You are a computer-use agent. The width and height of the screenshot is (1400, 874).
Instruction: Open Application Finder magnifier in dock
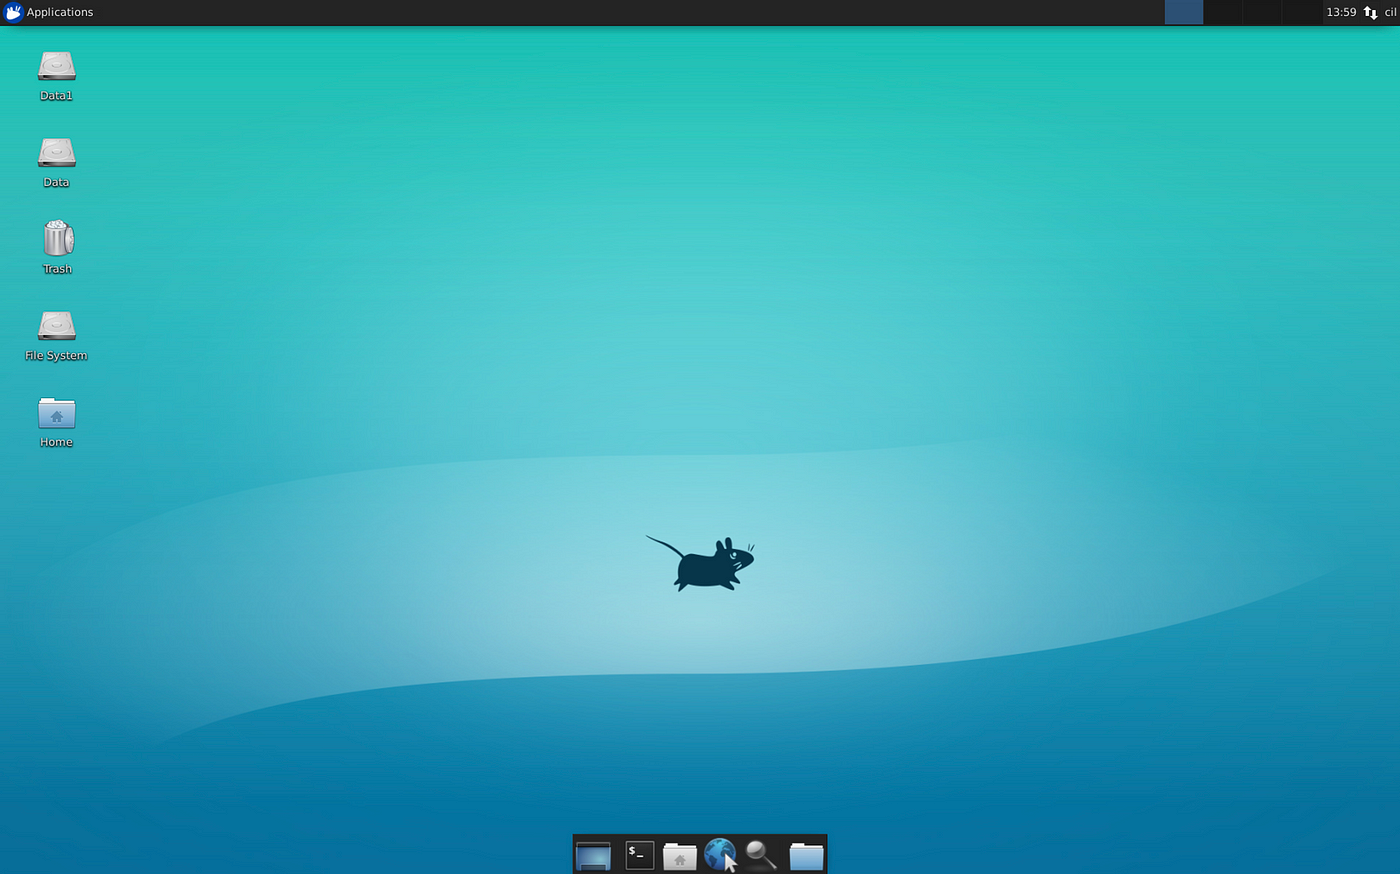pos(761,855)
